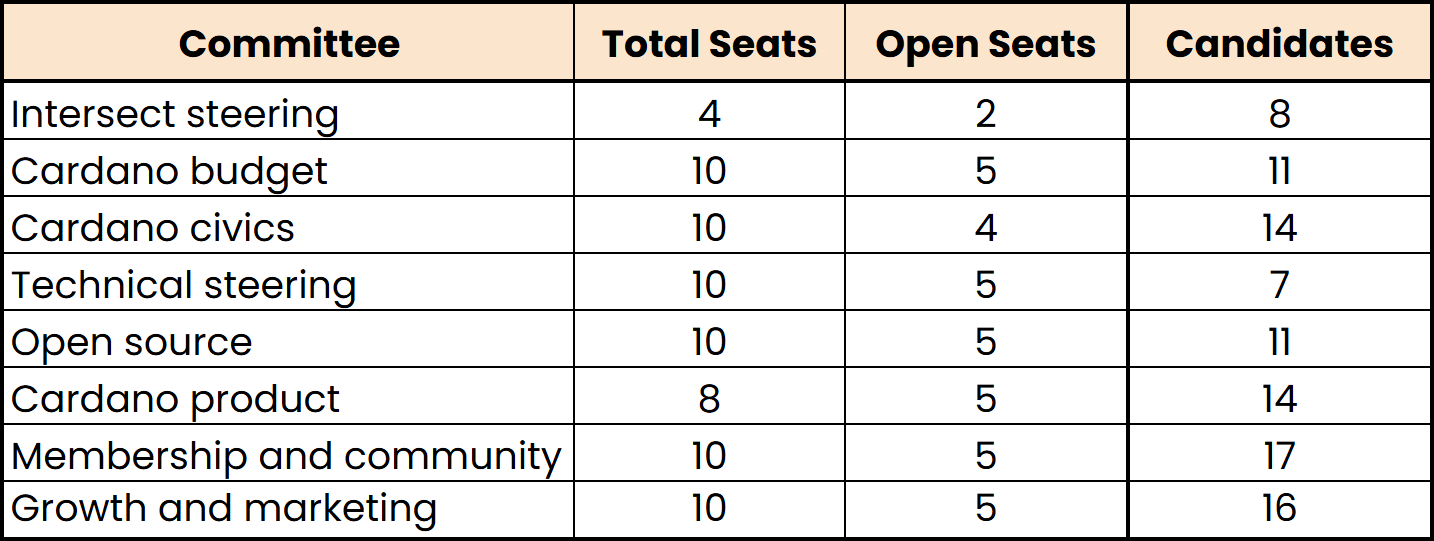Select the Open source cell
The image size is (1434, 541).
(132, 342)
